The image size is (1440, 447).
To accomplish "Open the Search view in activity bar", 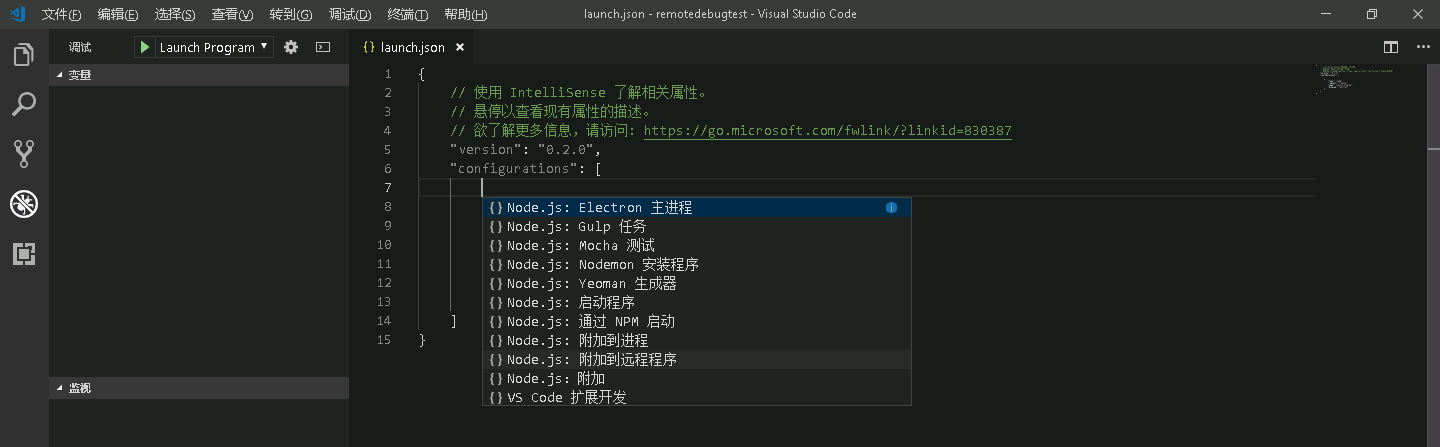I will 24,103.
